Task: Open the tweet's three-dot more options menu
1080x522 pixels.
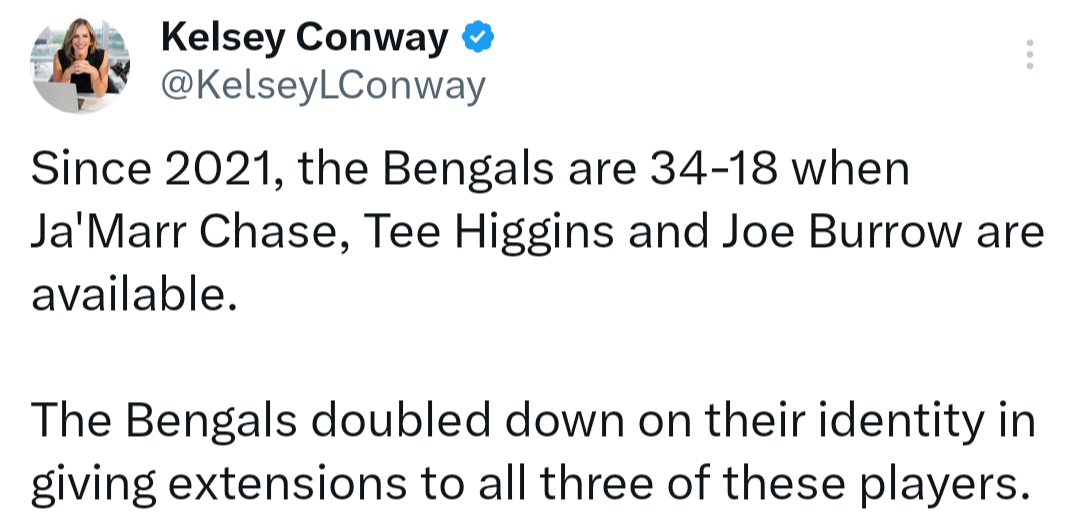Action: tap(1029, 55)
